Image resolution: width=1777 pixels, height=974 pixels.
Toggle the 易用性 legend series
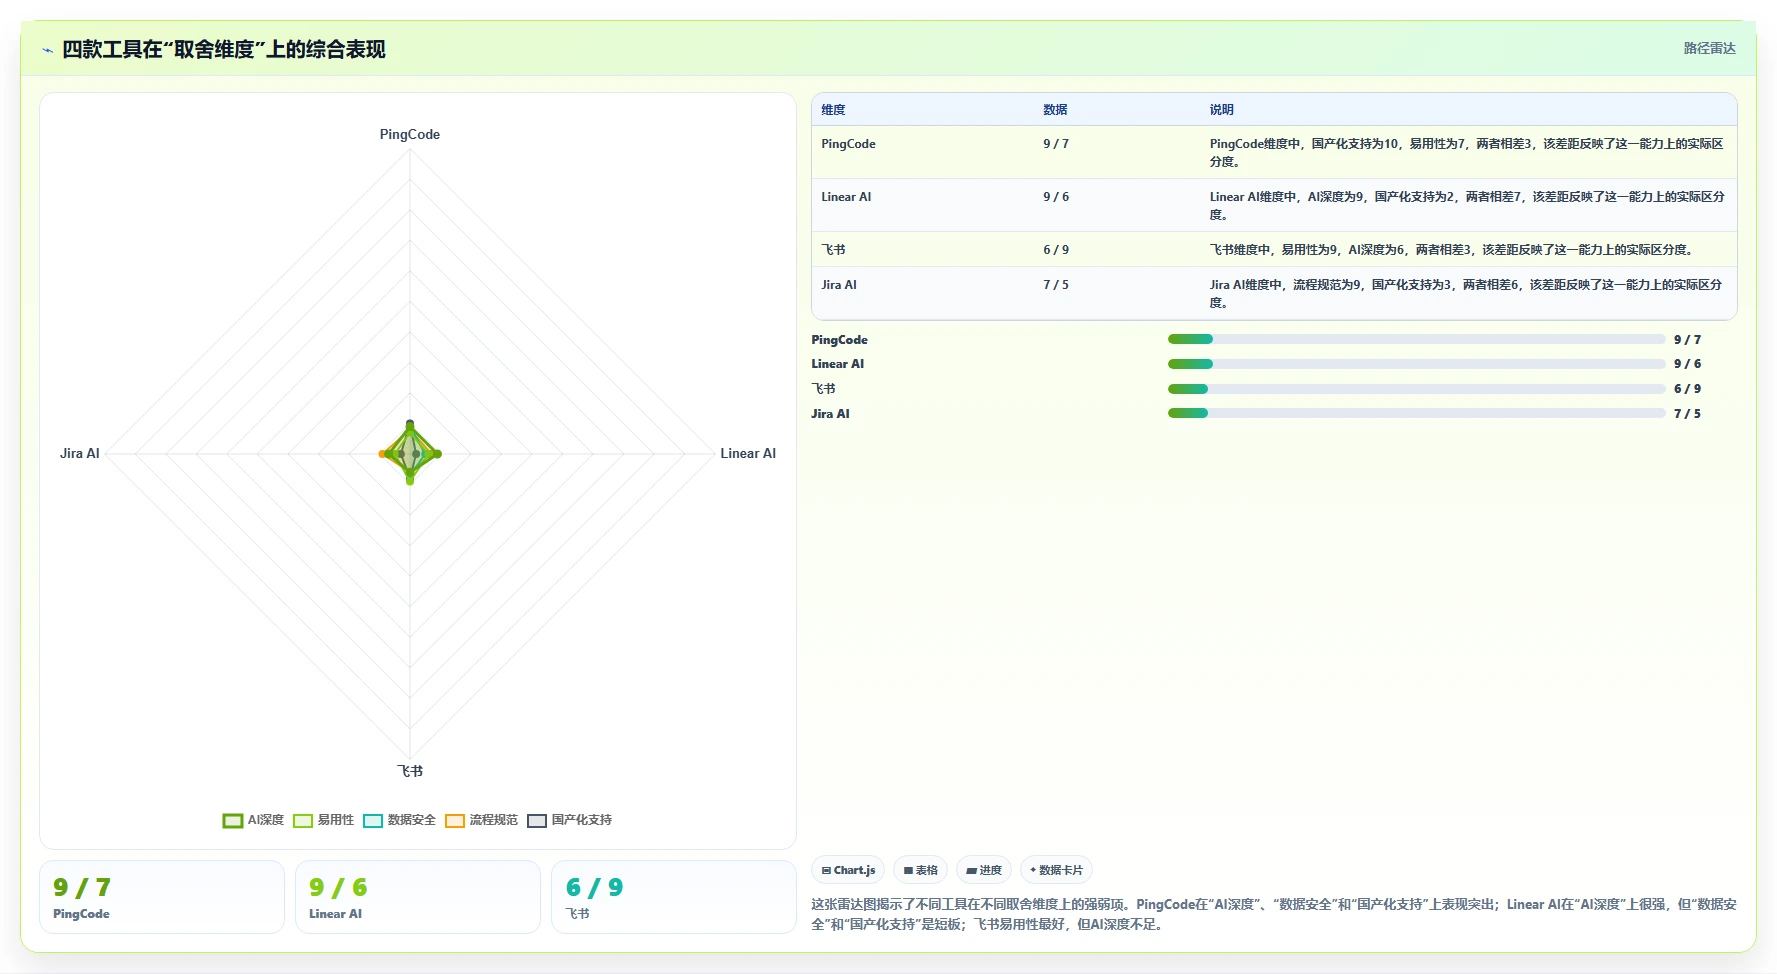coord(323,820)
